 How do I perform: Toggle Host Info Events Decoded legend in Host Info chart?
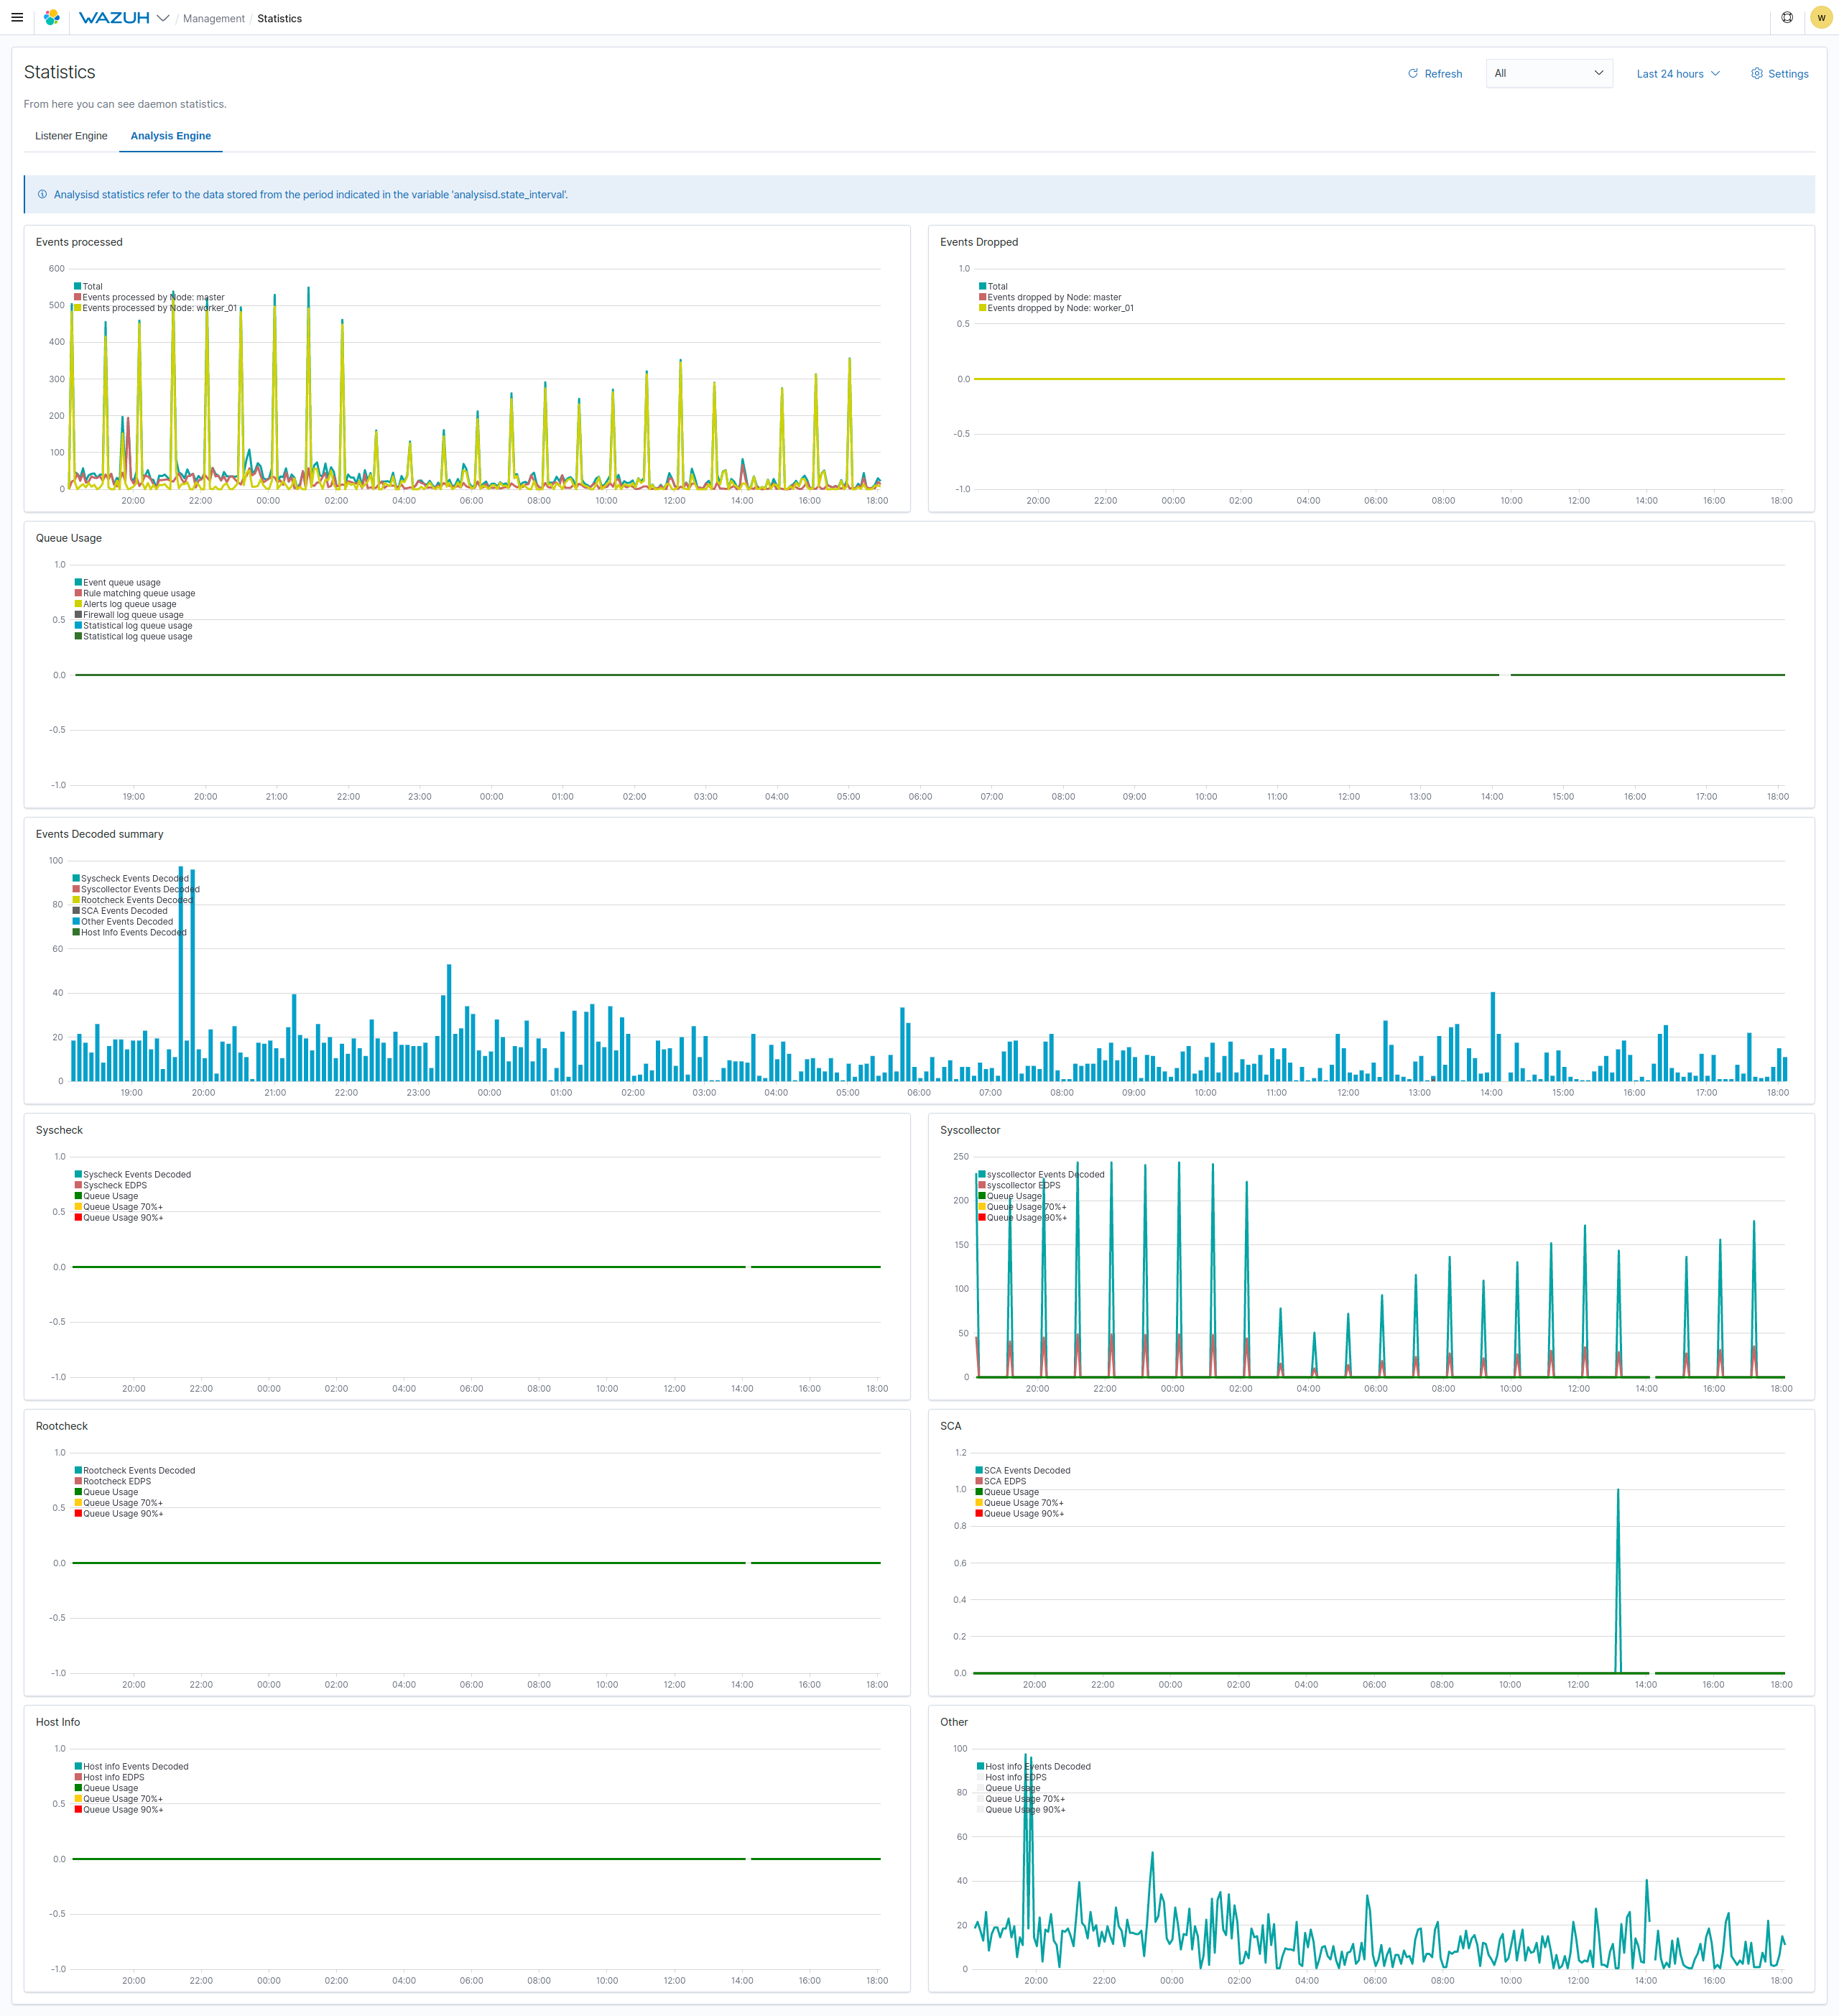click(131, 1766)
